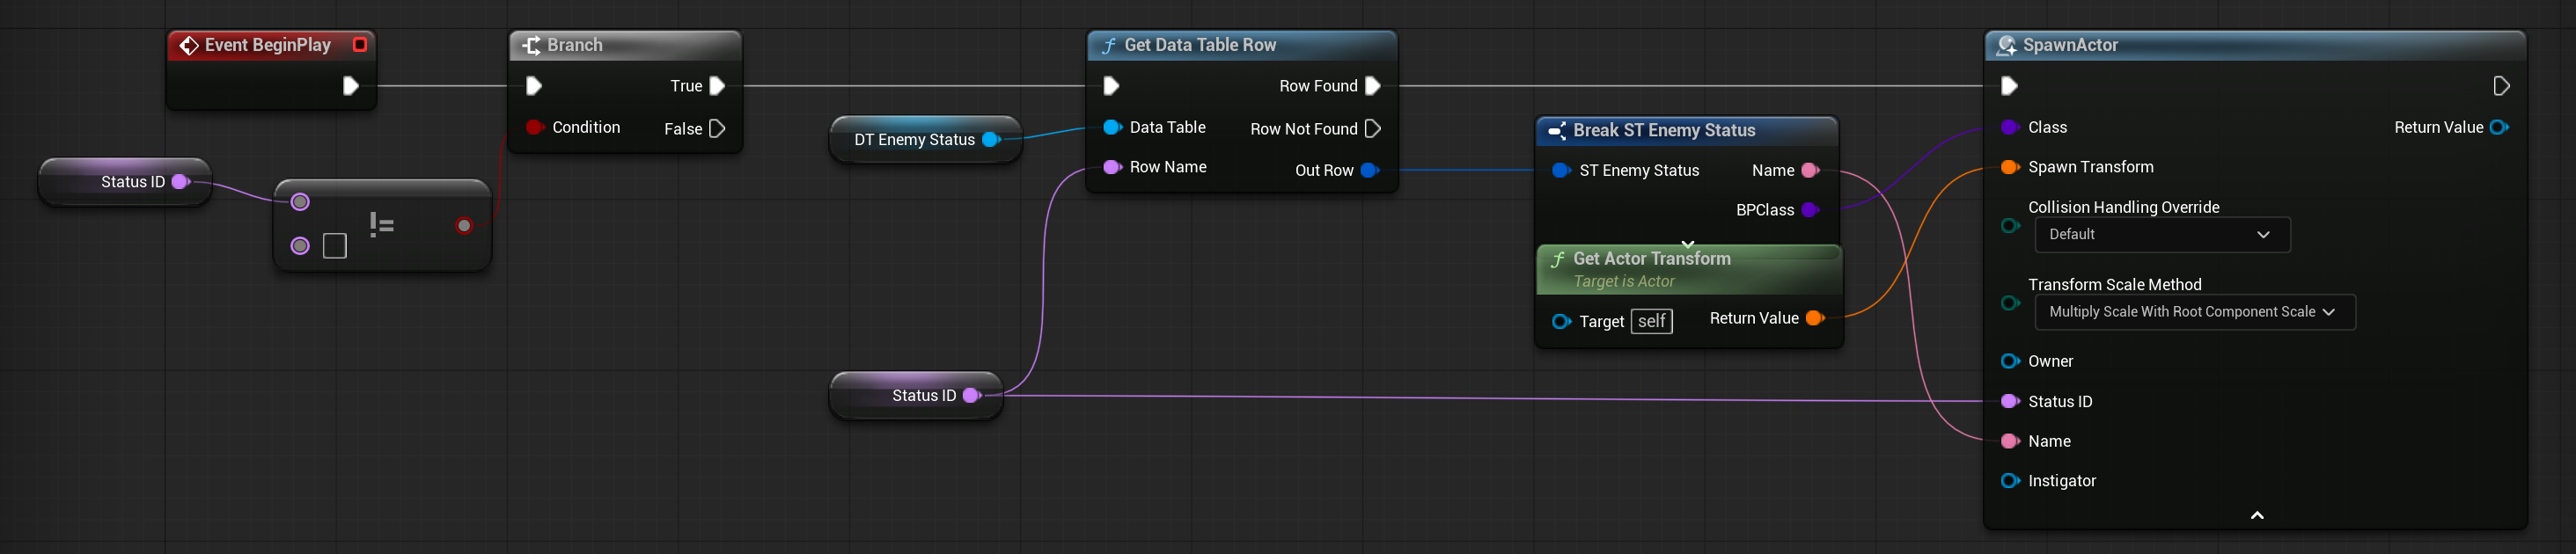Click the Branch node icon
The height and width of the screenshot is (554, 2576).
532,45
